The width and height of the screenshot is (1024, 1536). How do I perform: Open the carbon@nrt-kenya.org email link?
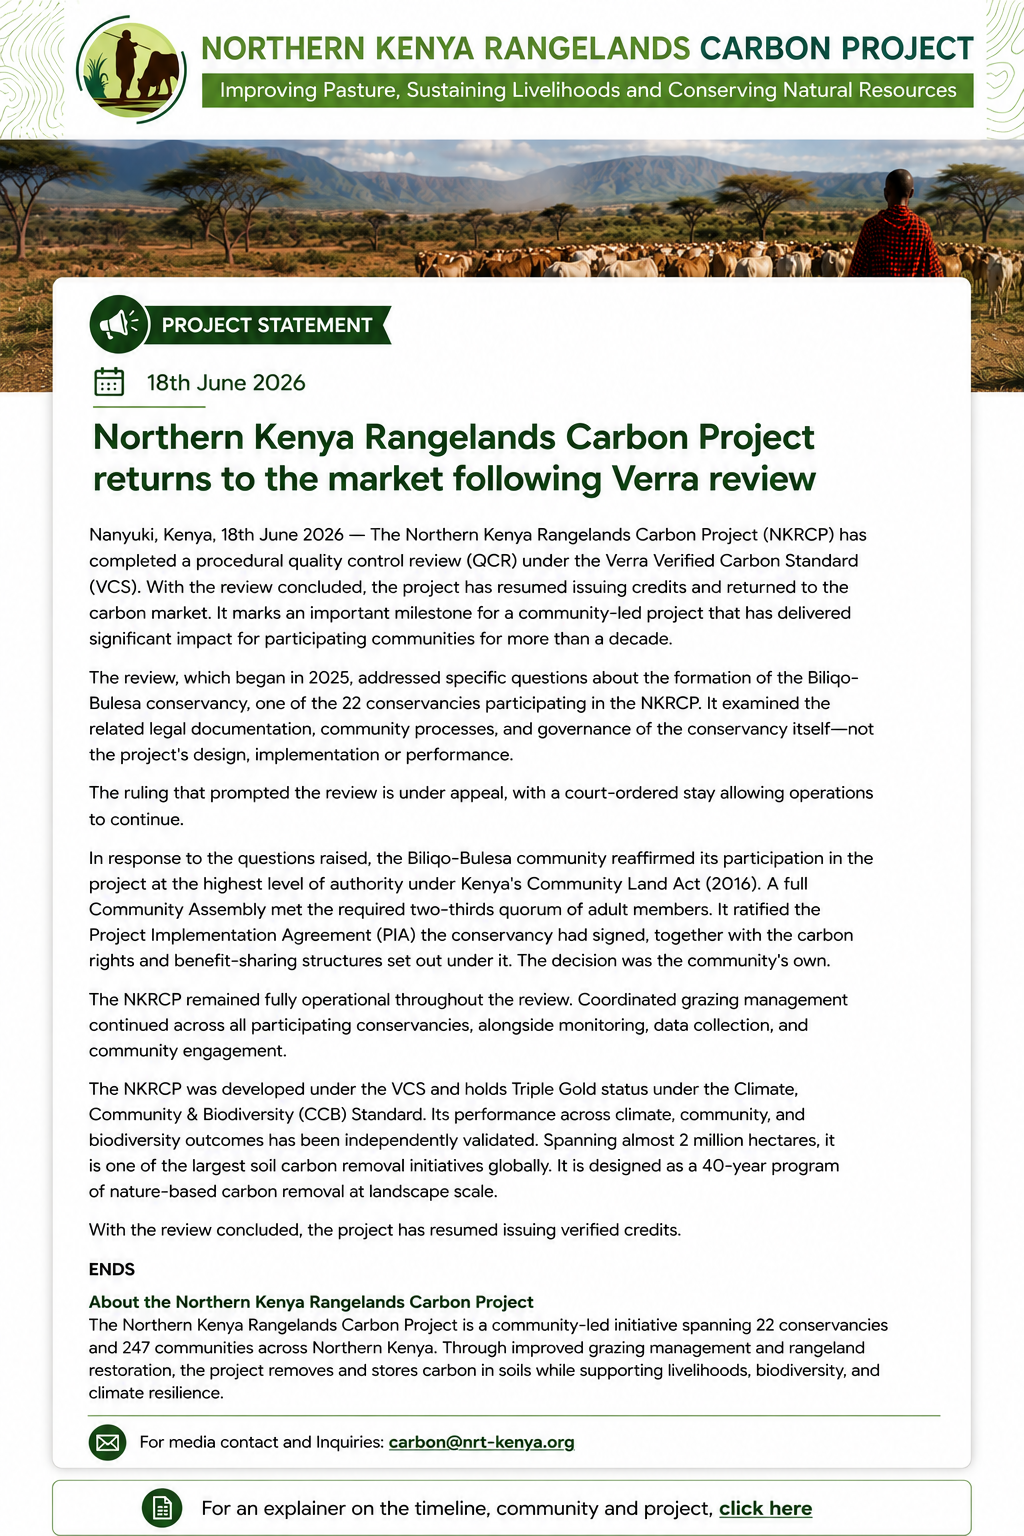[481, 1442]
